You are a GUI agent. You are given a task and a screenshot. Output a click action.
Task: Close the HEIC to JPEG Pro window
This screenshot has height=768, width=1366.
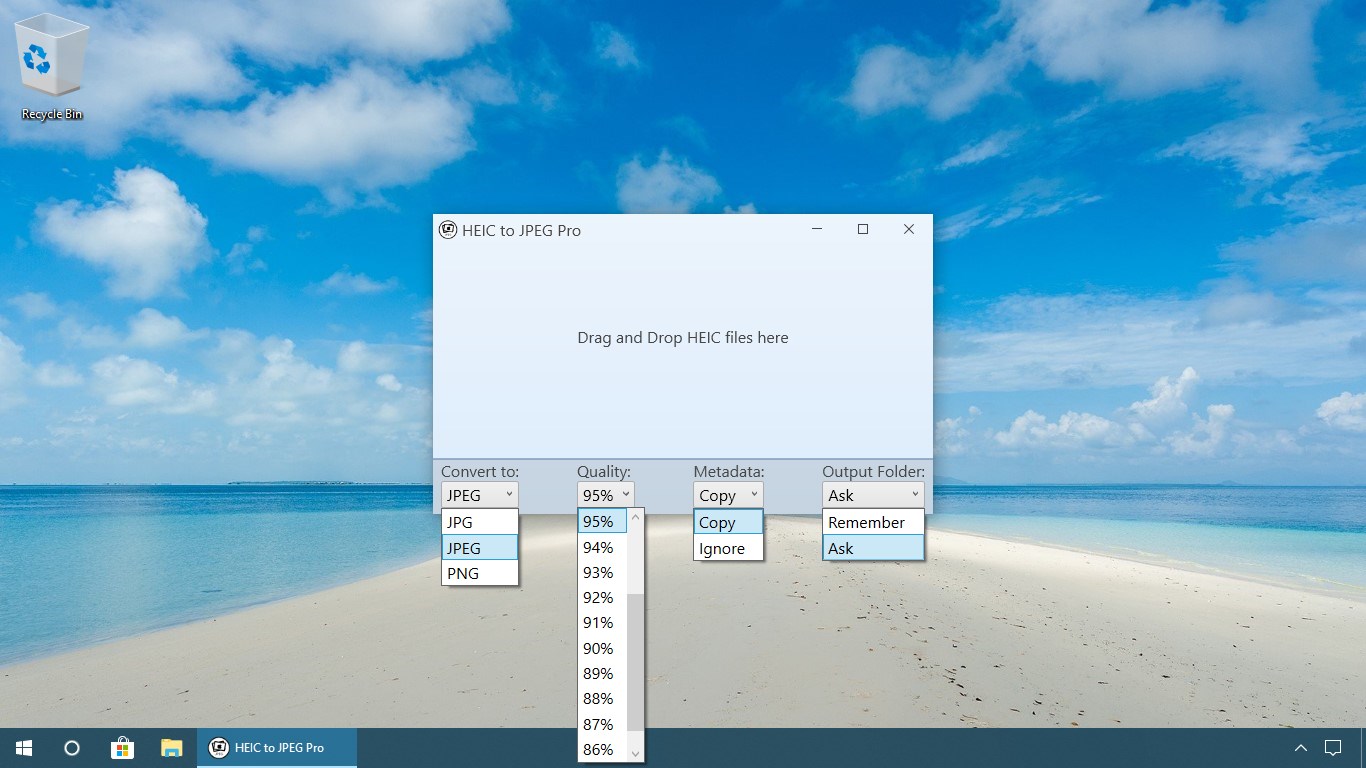pos(909,229)
